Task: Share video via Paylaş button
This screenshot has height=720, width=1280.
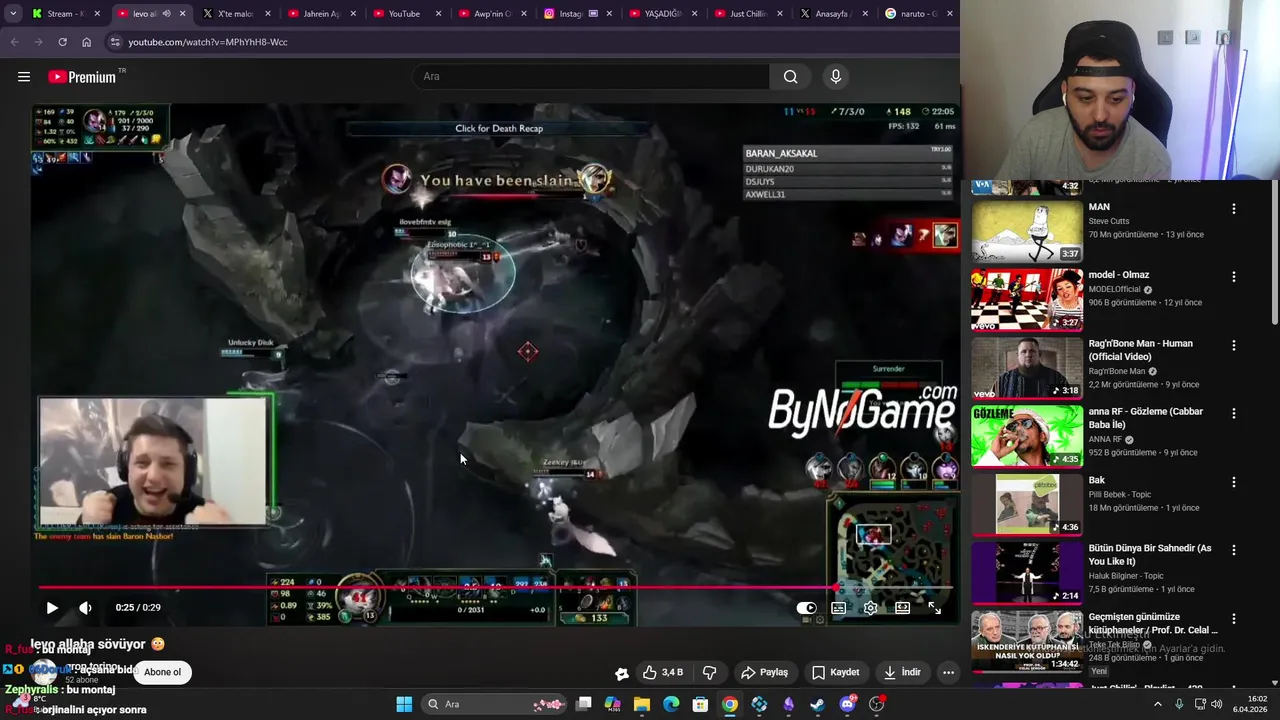Action: [x=765, y=672]
